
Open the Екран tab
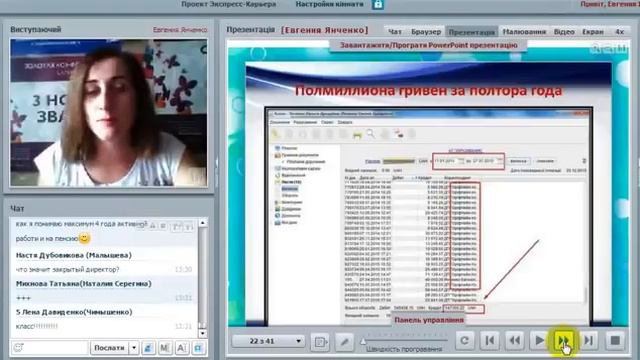[x=593, y=31]
